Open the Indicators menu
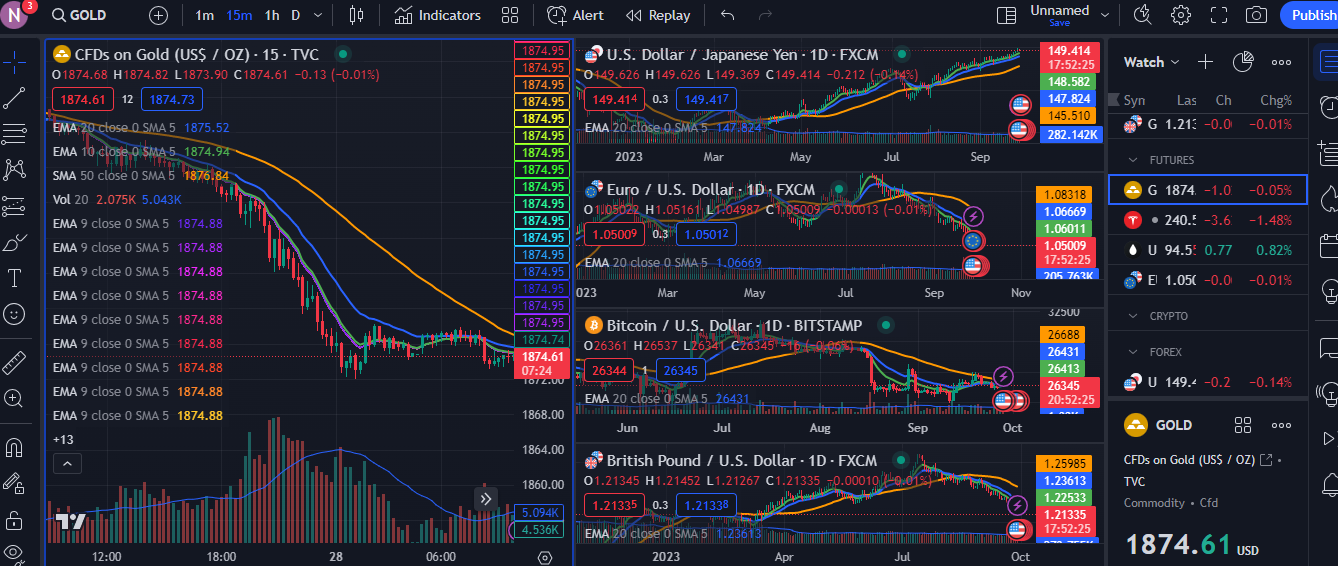1338x566 pixels. coord(437,15)
